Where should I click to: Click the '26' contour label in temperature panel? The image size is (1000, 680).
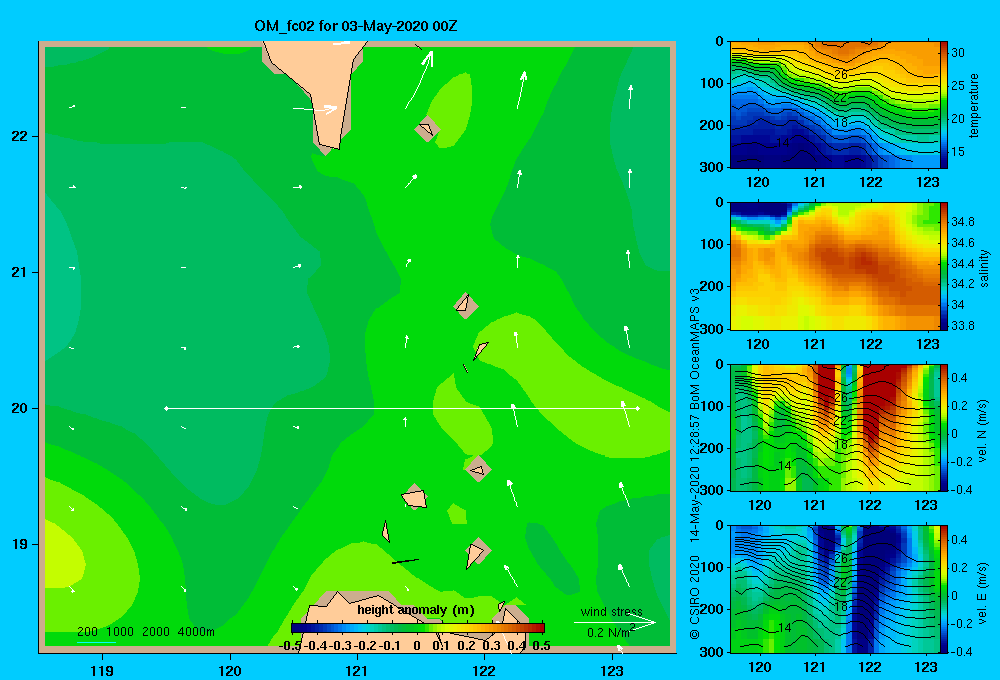(841, 75)
